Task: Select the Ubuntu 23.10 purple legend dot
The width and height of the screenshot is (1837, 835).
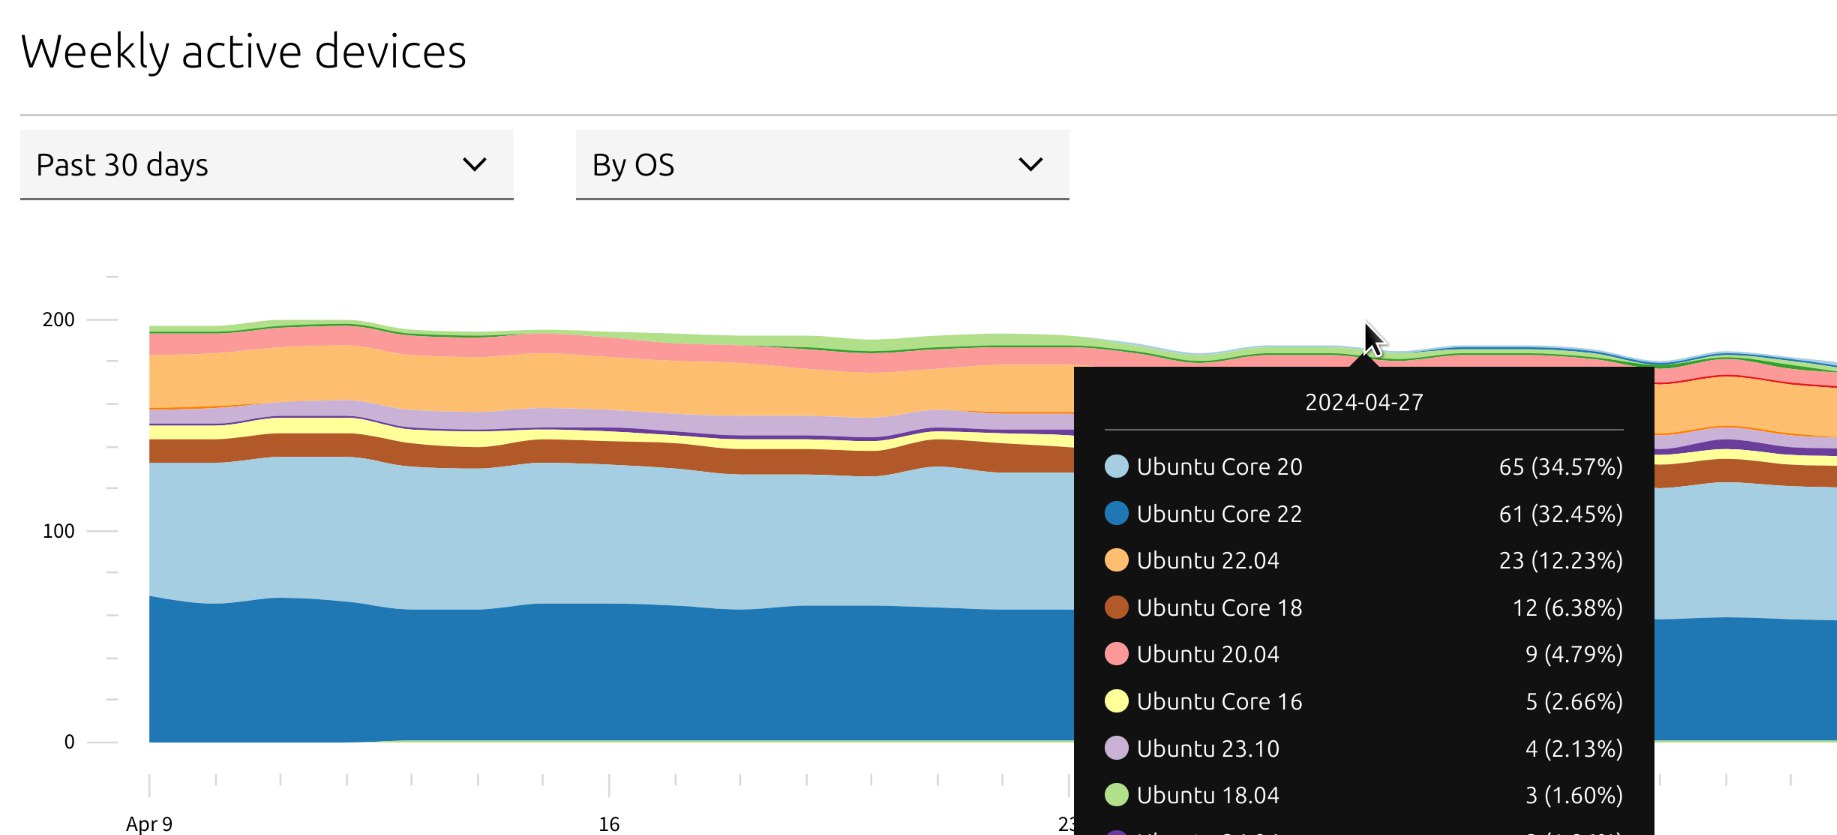Action: [x=1116, y=748]
